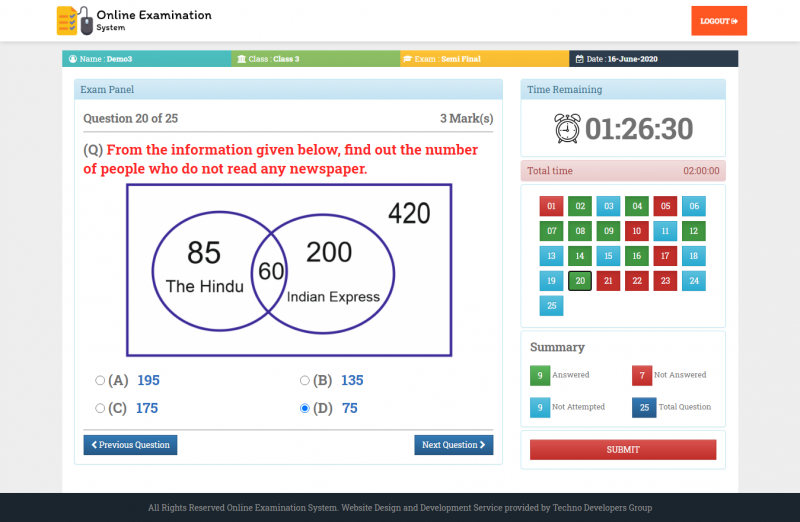The image size is (800, 522).
Task: Click the user icon beside Name
Action: (x=73, y=59)
